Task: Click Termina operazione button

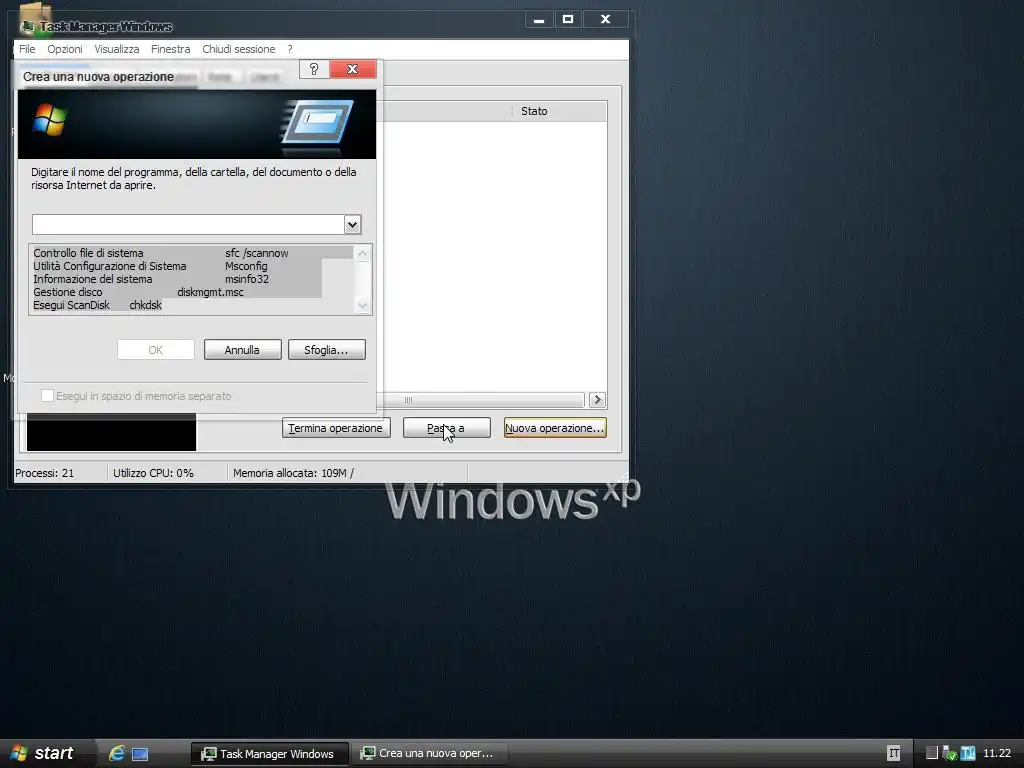Action: pos(336,428)
